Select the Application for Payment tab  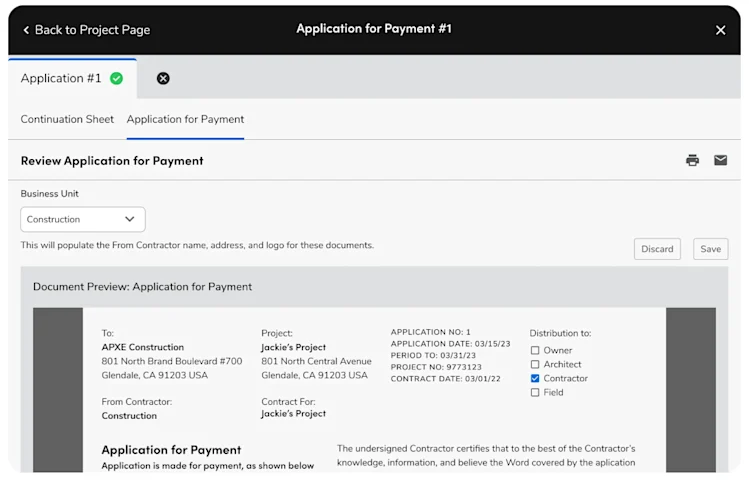click(x=185, y=119)
